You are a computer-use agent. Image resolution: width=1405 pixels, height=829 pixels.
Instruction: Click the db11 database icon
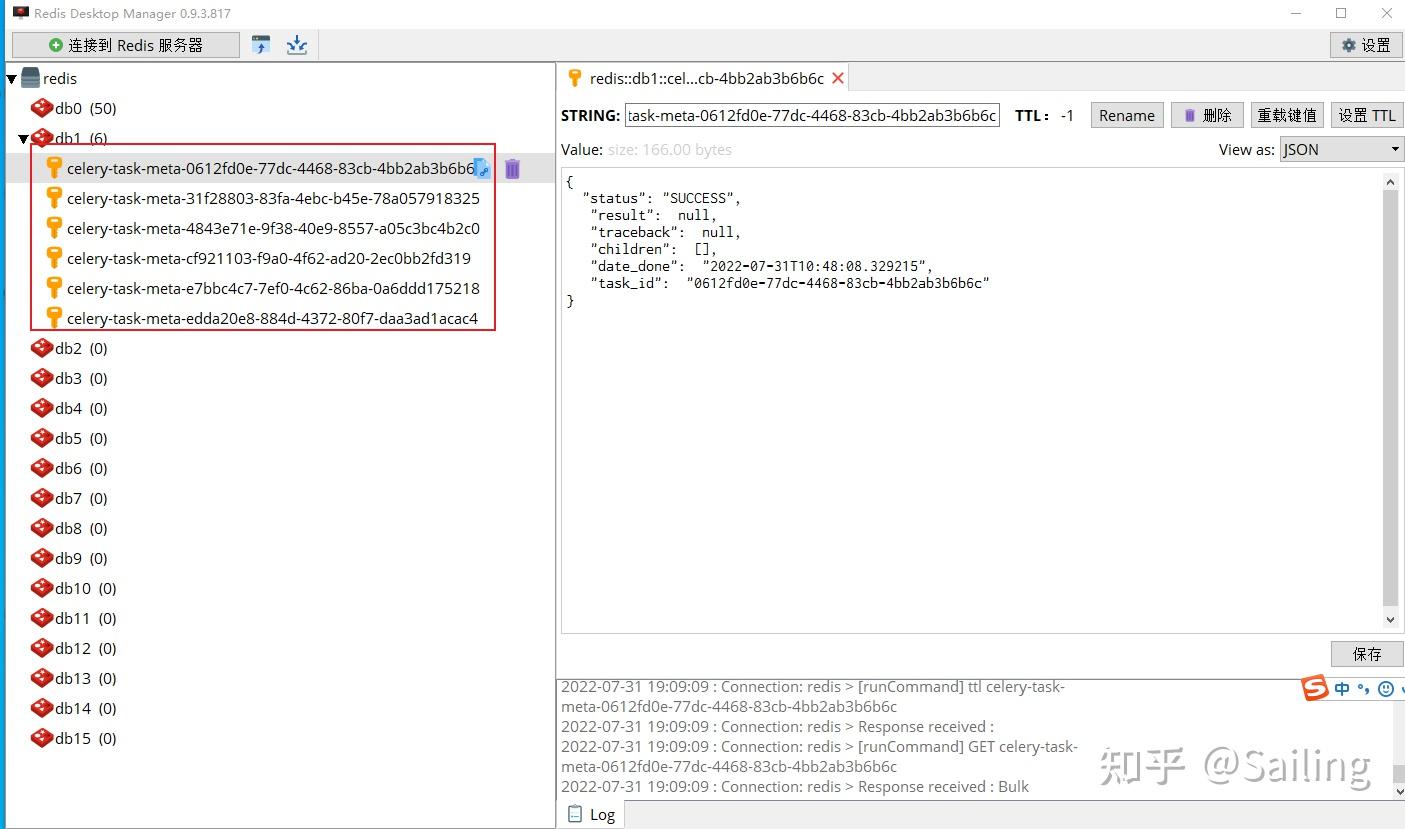pyautogui.click(x=42, y=618)
